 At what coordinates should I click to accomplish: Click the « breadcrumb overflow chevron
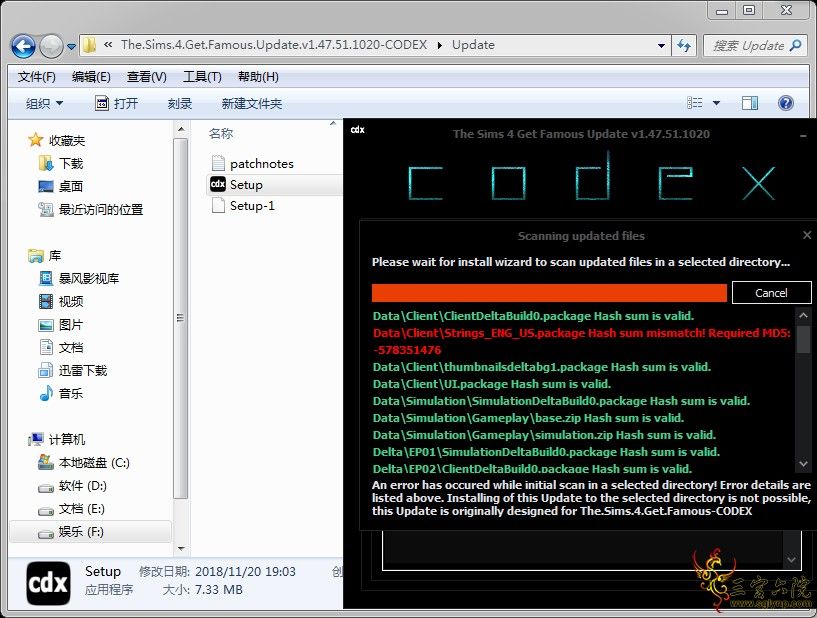tap(108, 45)
